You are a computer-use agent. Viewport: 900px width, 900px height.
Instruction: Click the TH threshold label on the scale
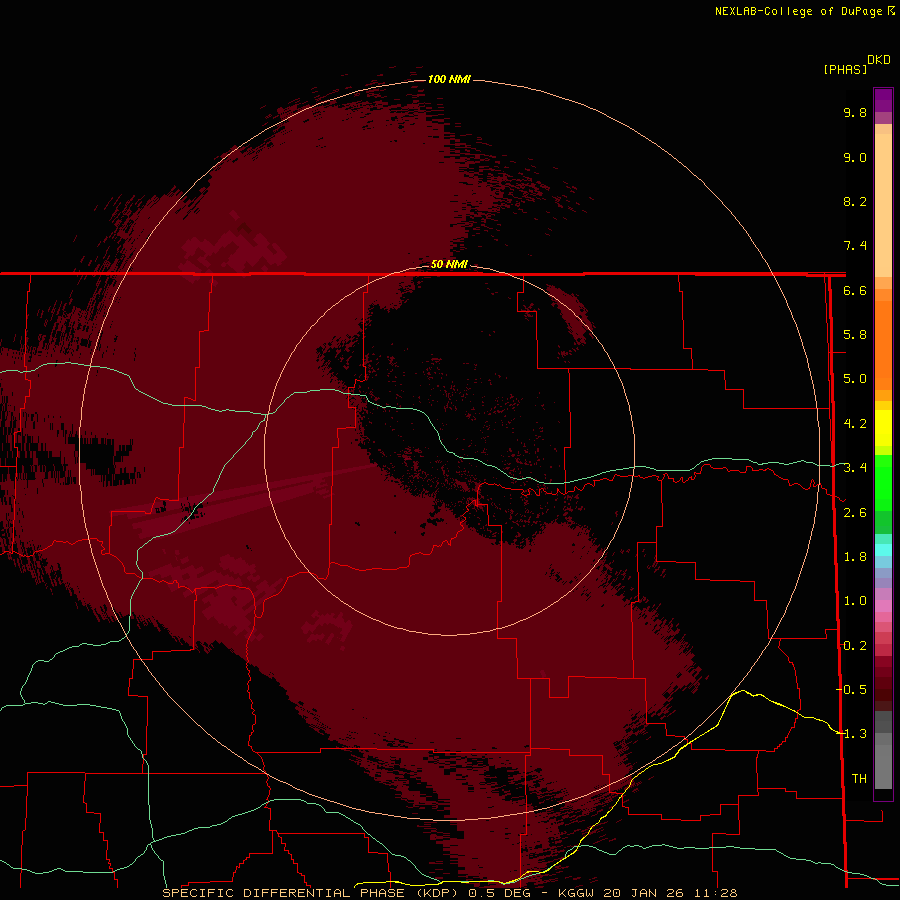coord(859,779)
